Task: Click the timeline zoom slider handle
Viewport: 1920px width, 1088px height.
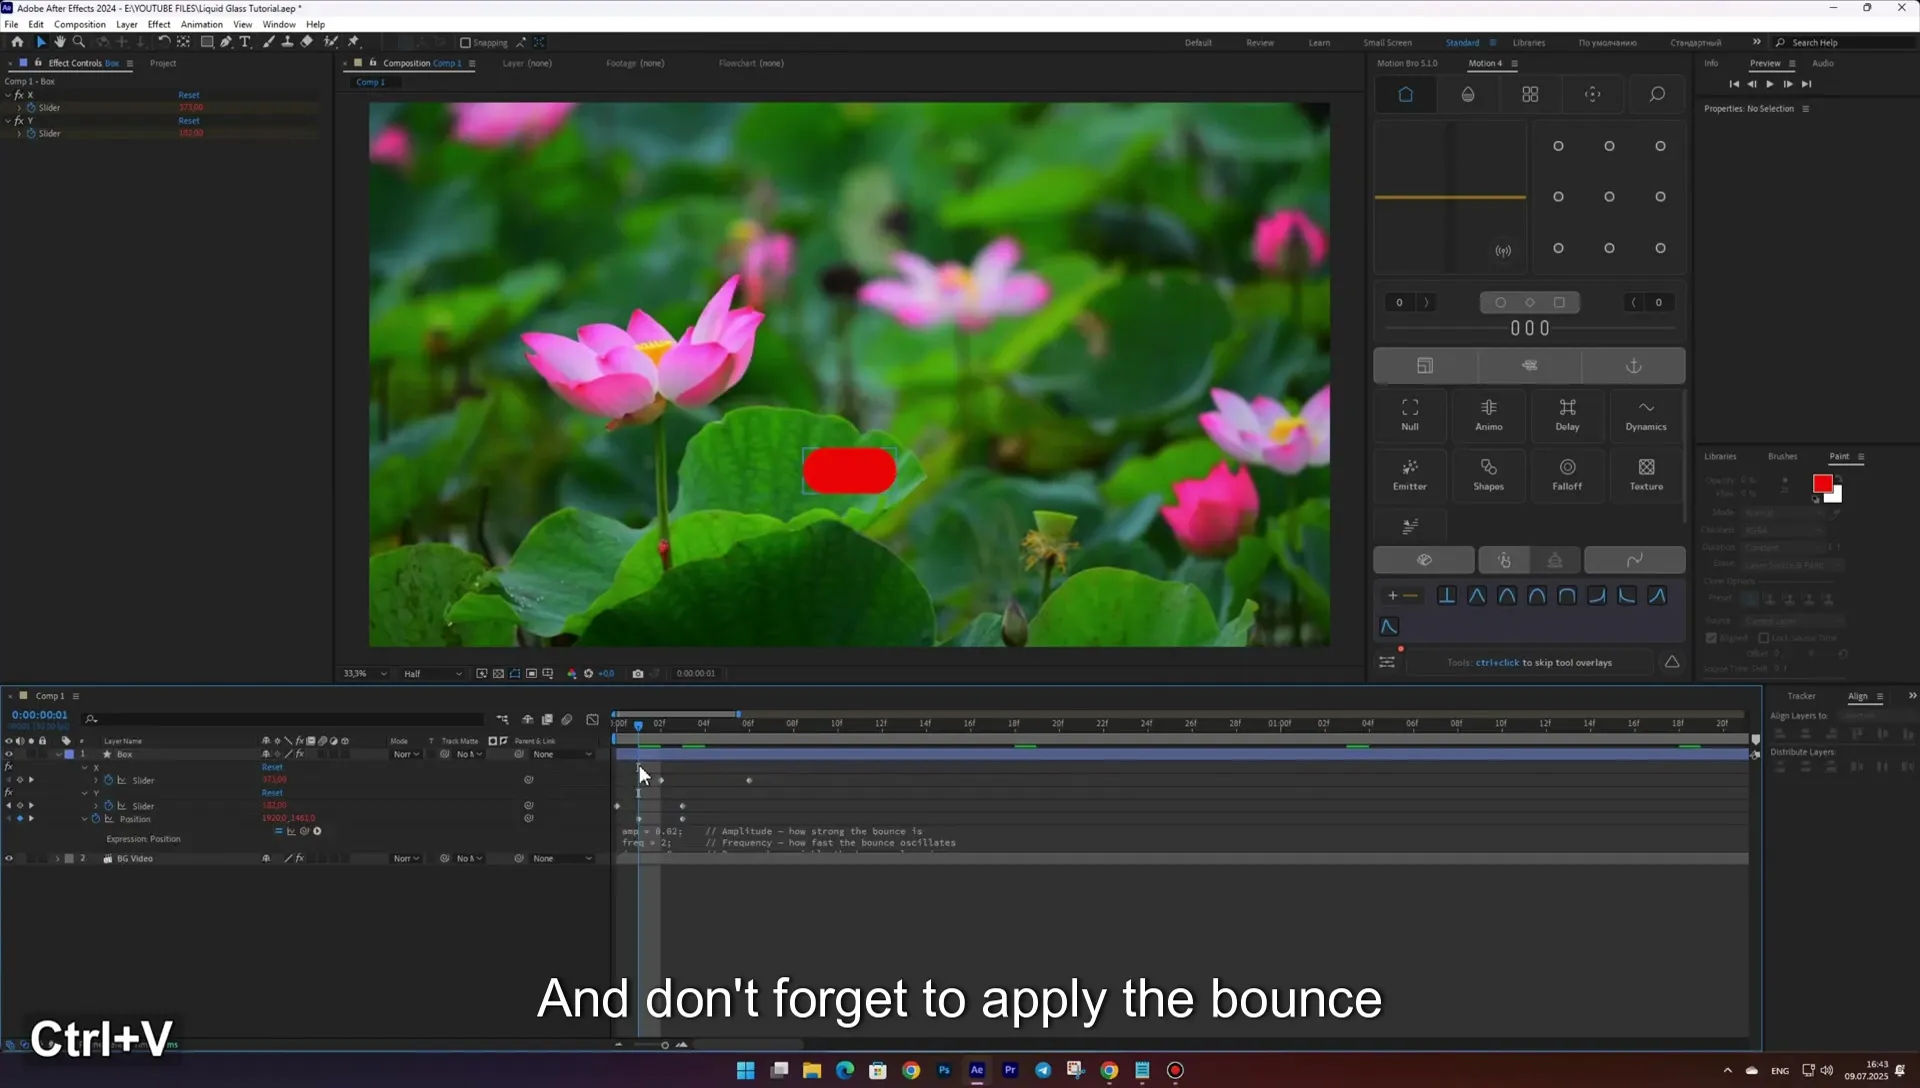Action: pyautogui.click(x=664, y=1045)
